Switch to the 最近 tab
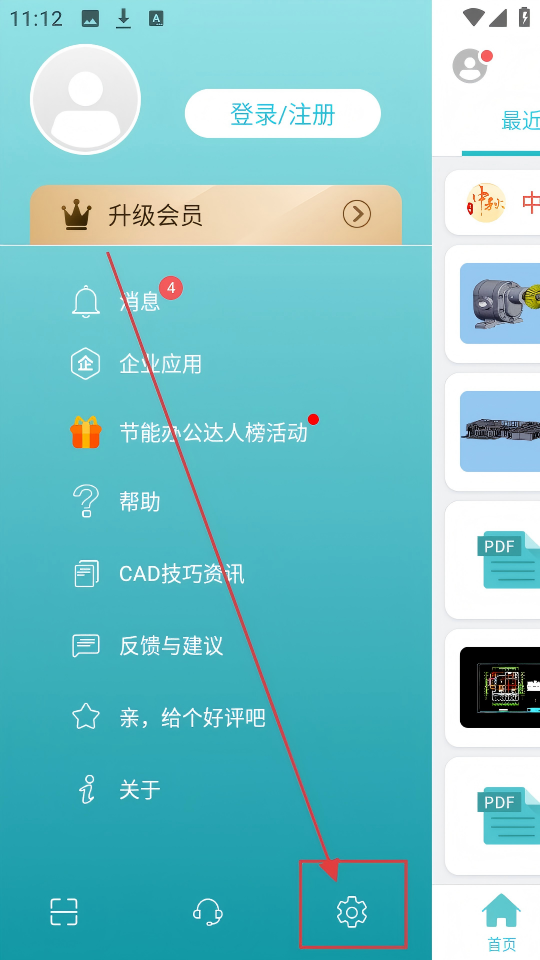Image resolution: width=540 pixels, height=960 pixels. (x=520, y=121)
